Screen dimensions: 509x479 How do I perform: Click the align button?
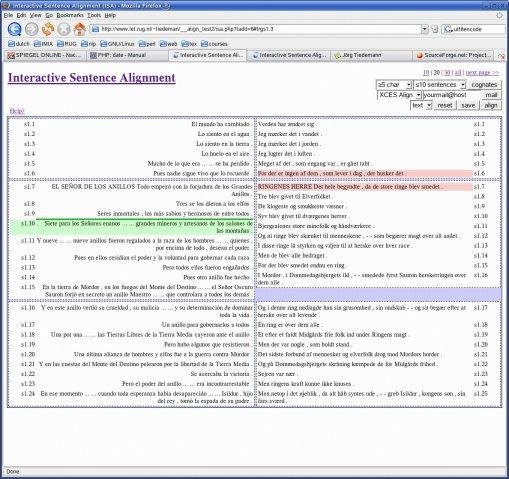tap(491, 105)
